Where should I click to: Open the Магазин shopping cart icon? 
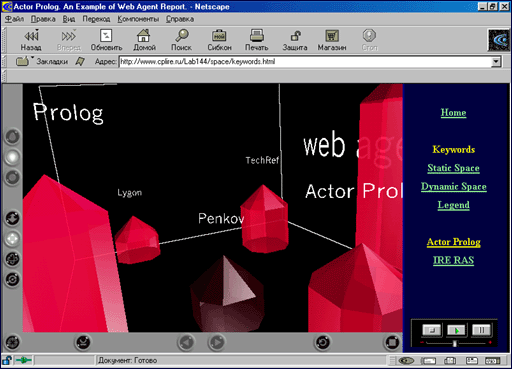coord(332,40)
